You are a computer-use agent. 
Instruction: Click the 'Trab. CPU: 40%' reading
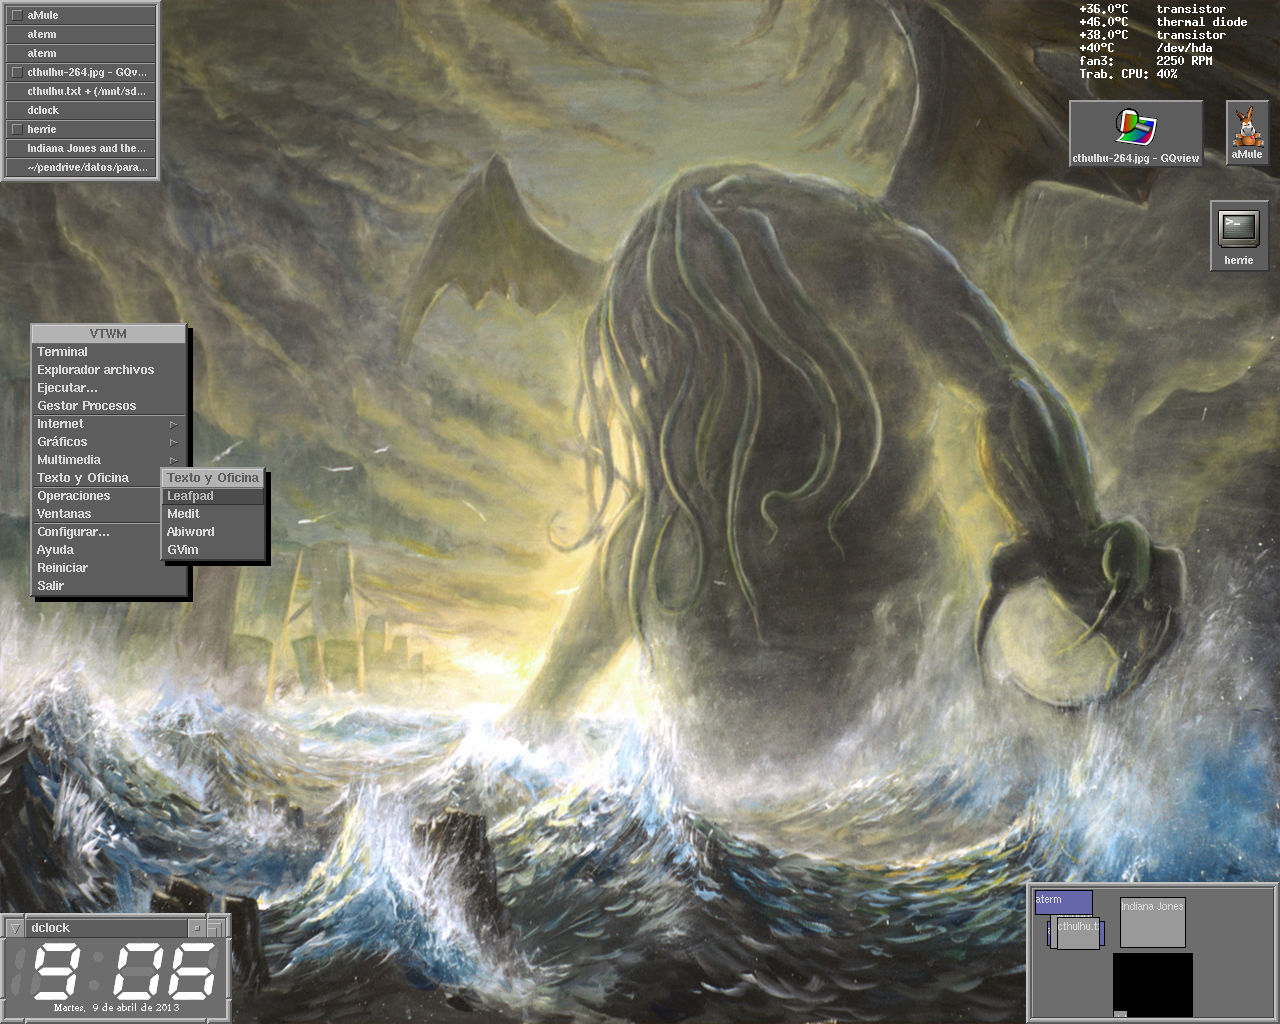point(1128,74)
